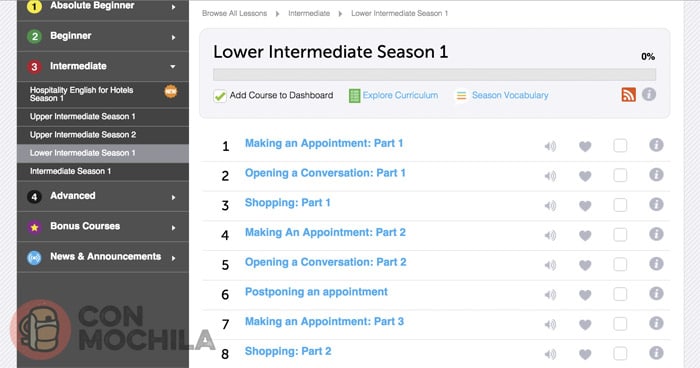
Task: Open the Shopping: Part 2 lesson
Action: tap(288, 351)
